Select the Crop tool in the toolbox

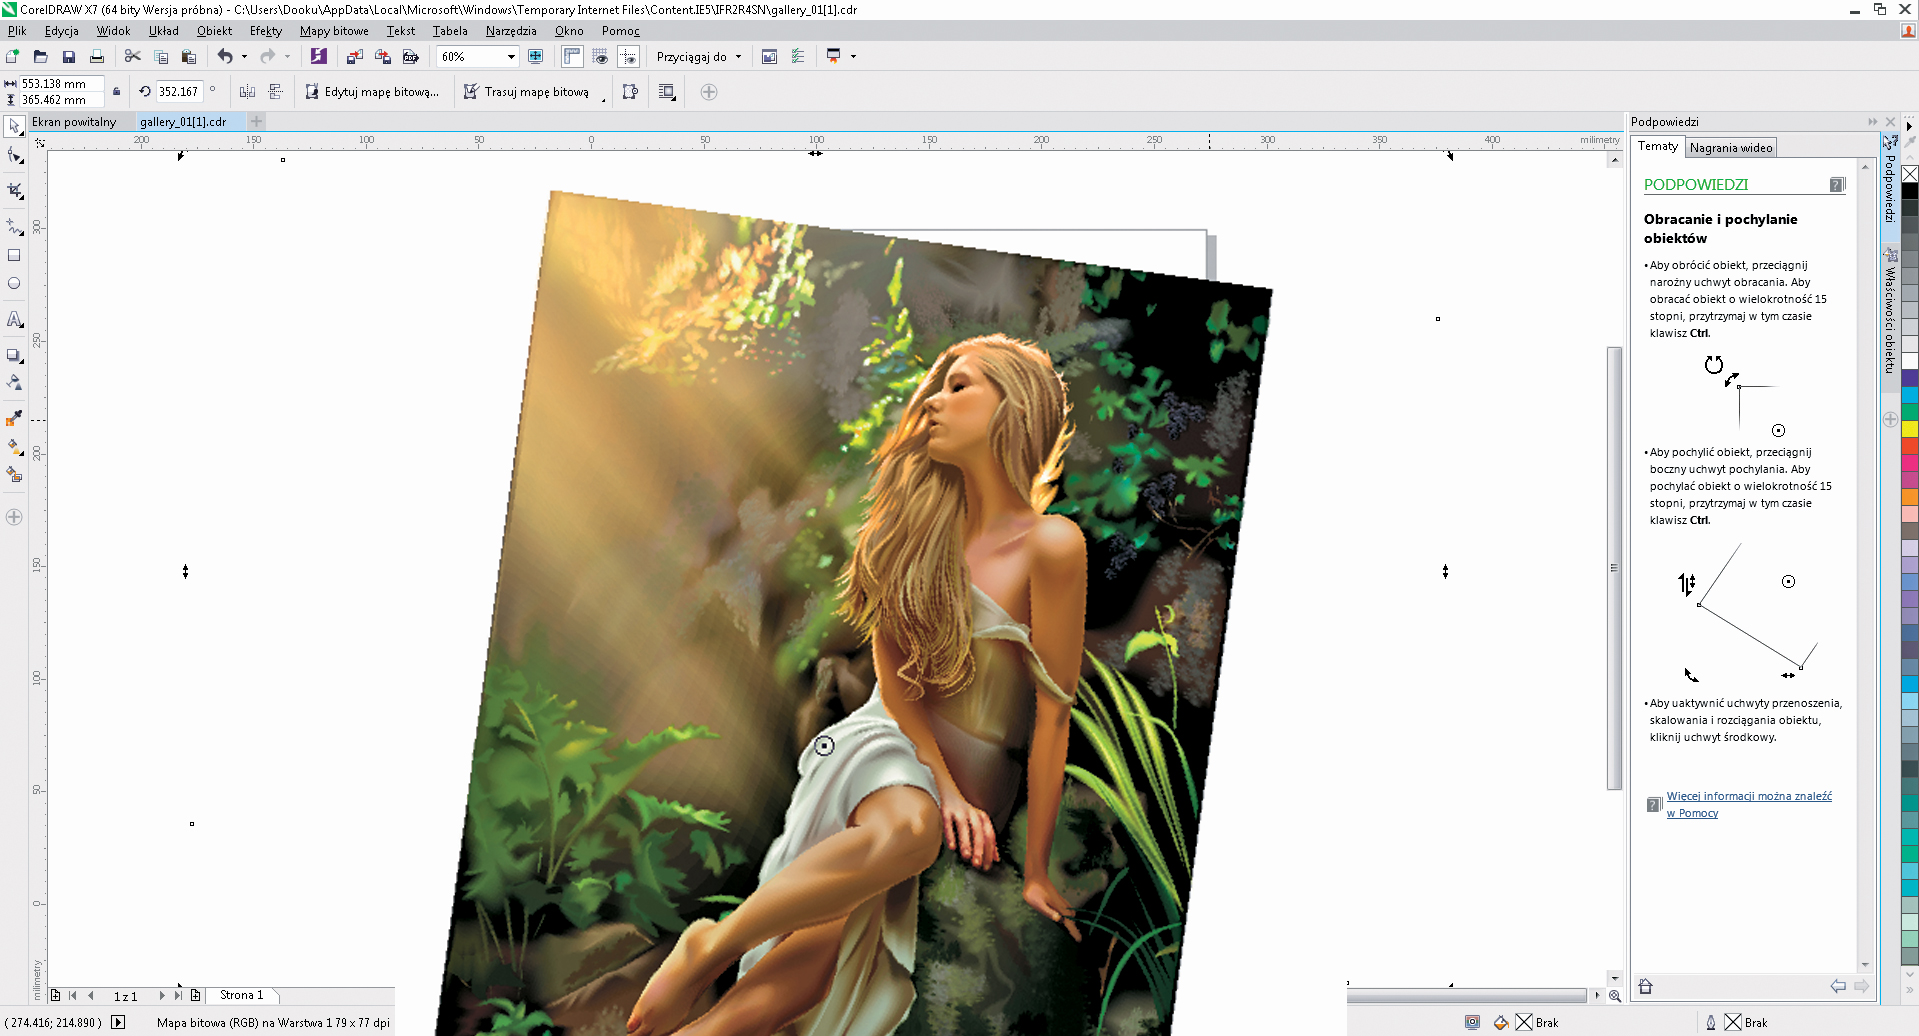14,190
